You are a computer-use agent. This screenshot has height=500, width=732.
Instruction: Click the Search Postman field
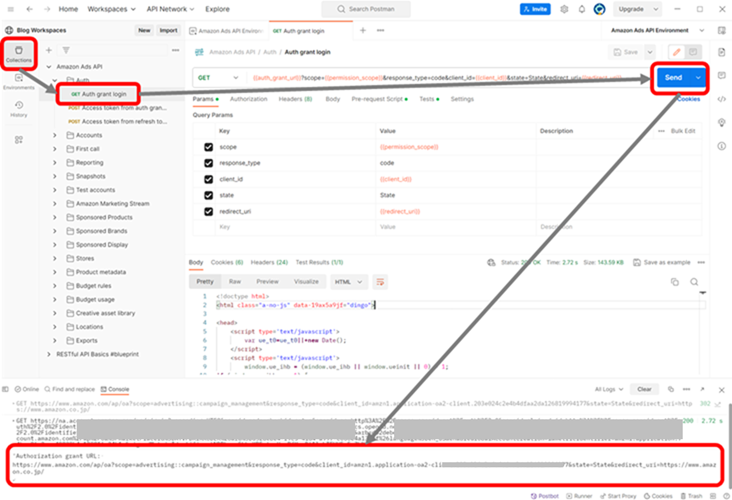coord(366,9)
